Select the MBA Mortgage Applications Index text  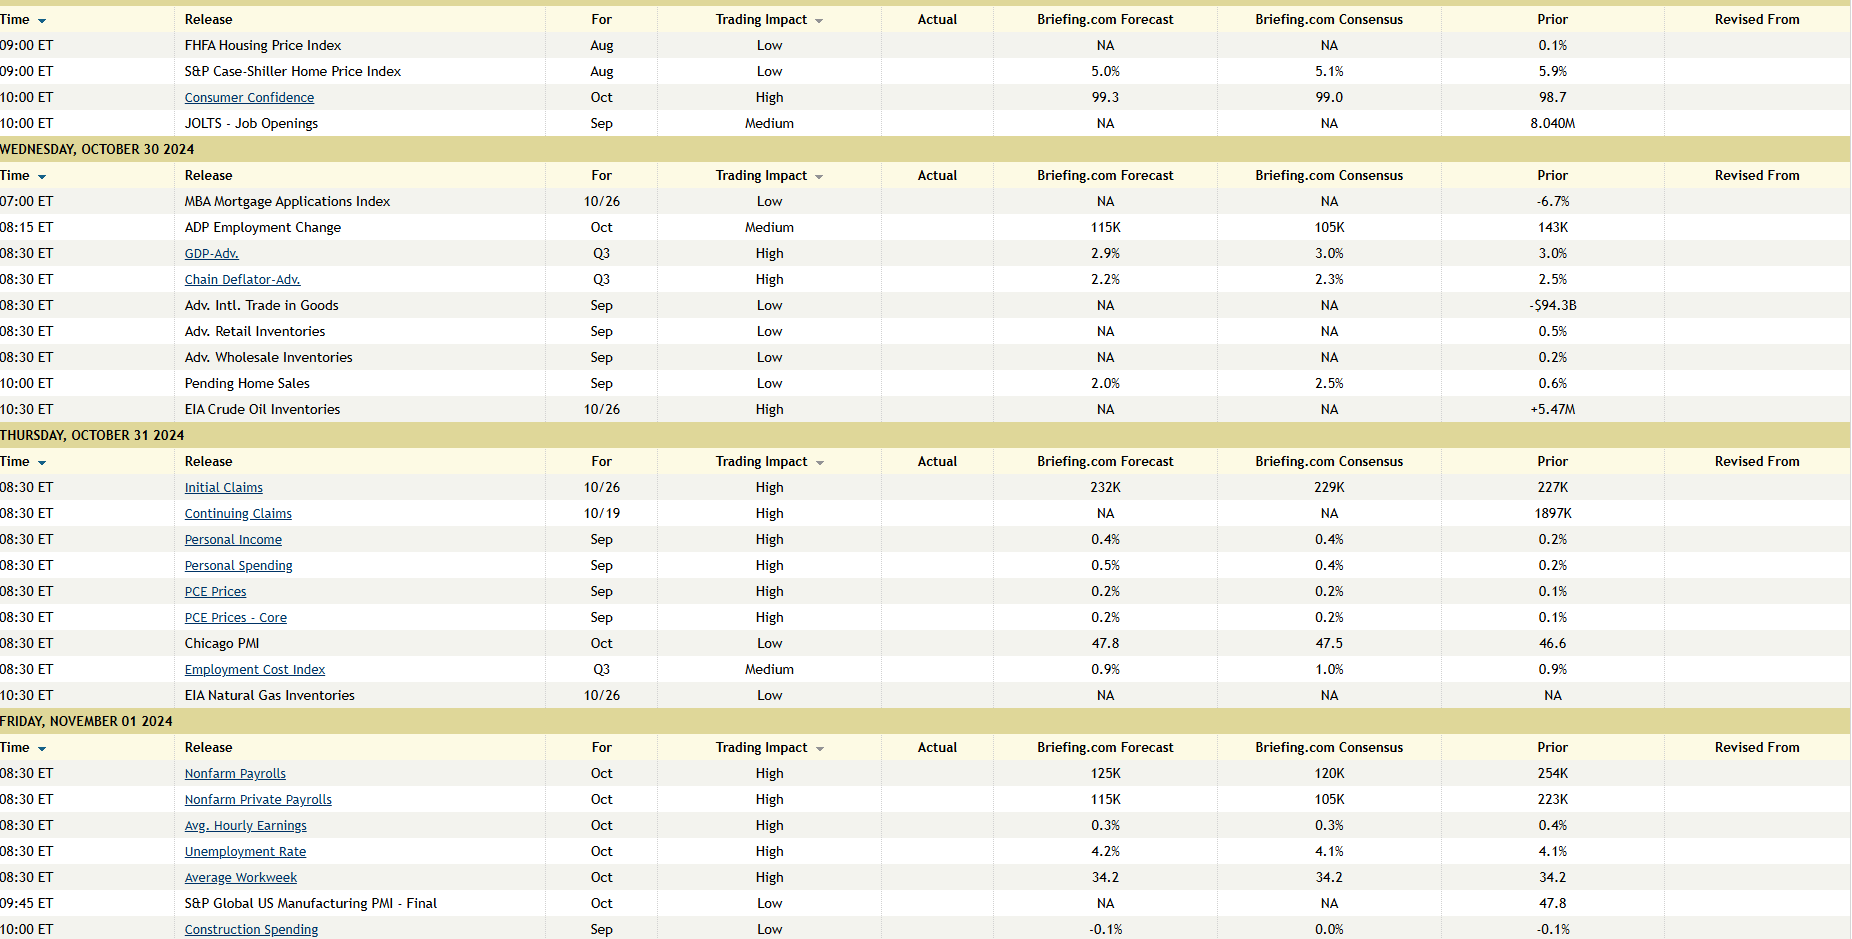tap(287, 201)
